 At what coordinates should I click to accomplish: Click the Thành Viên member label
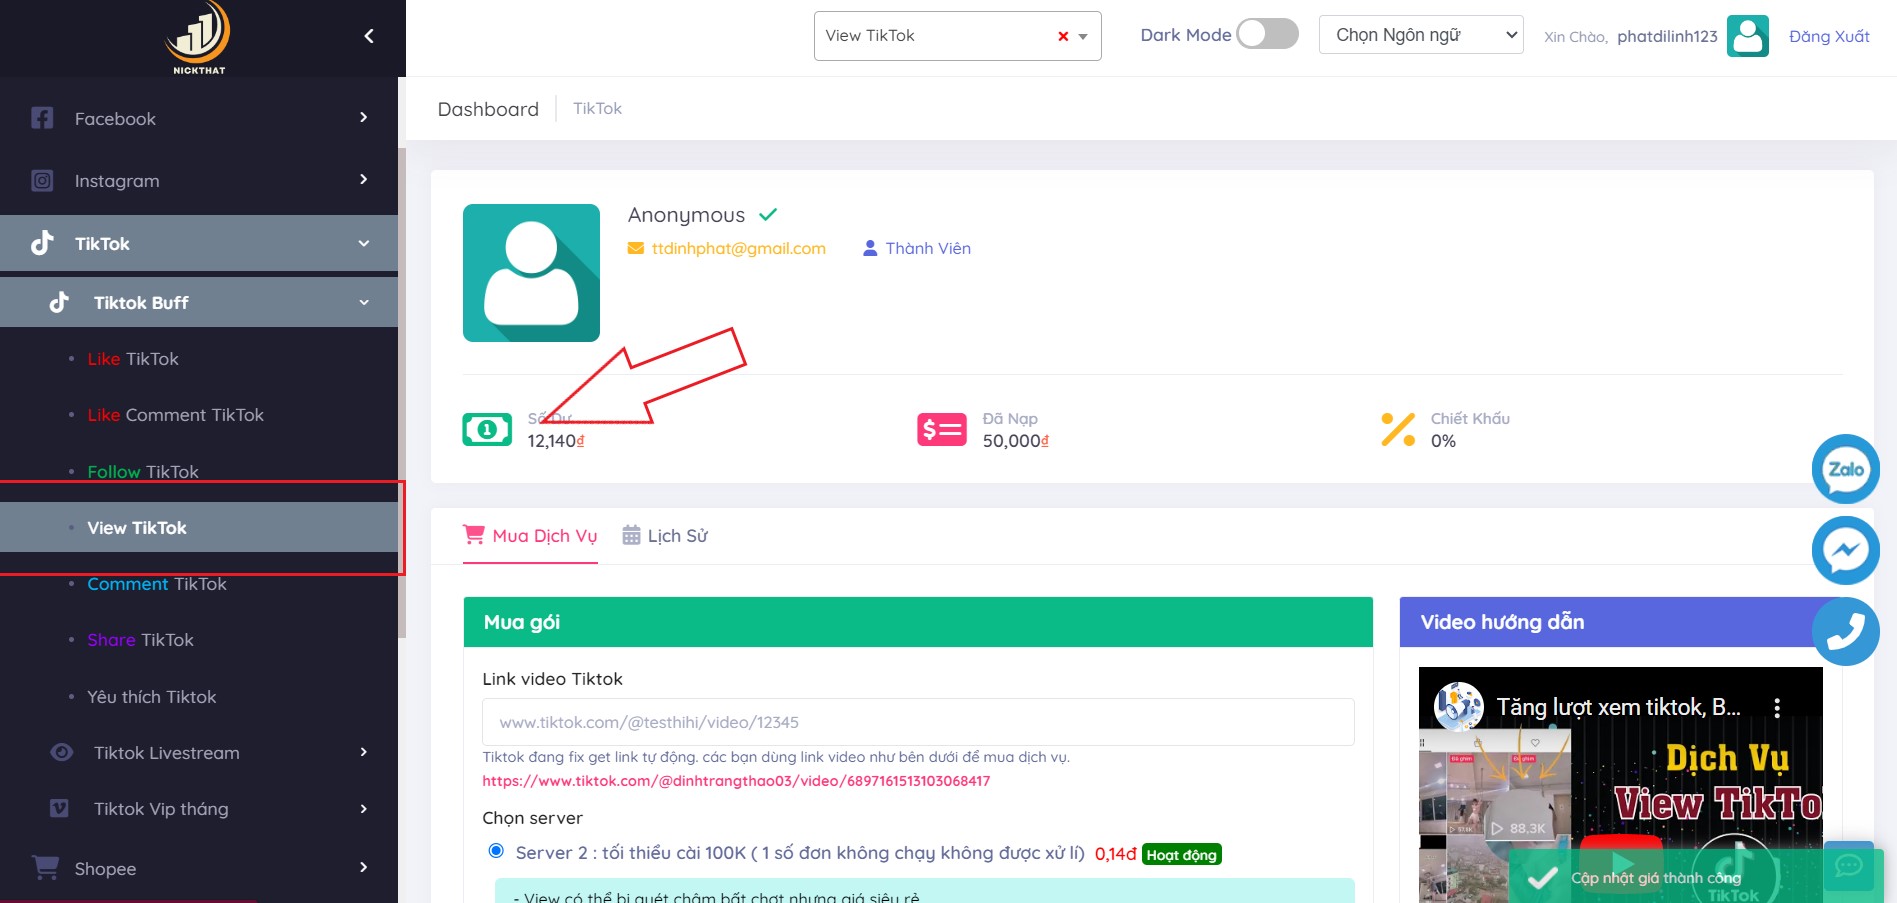tap(928, 248)
